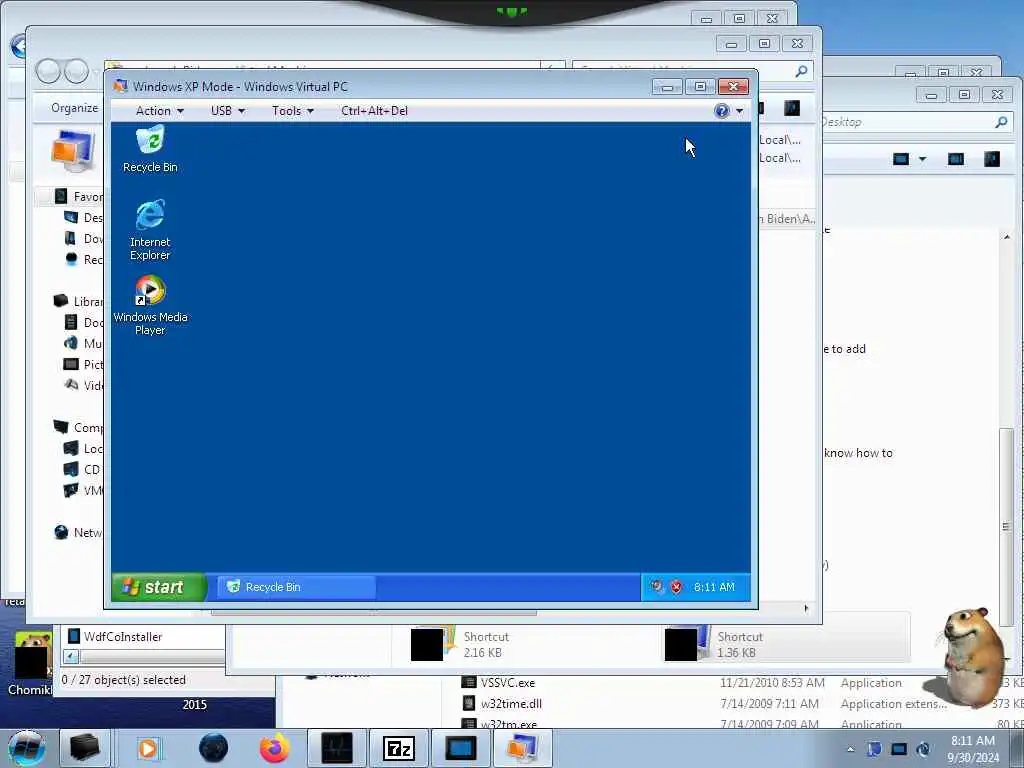The image size is (1024, 768).
Task: Open 7-Zip from the taskbar
Action: tap(399, 748)
